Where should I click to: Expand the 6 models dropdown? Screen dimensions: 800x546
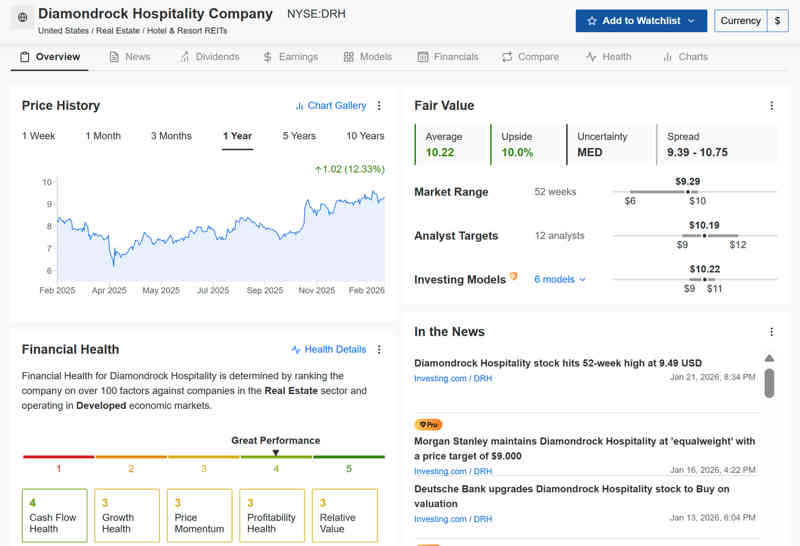pyautogui.click(x=560, y=280)
